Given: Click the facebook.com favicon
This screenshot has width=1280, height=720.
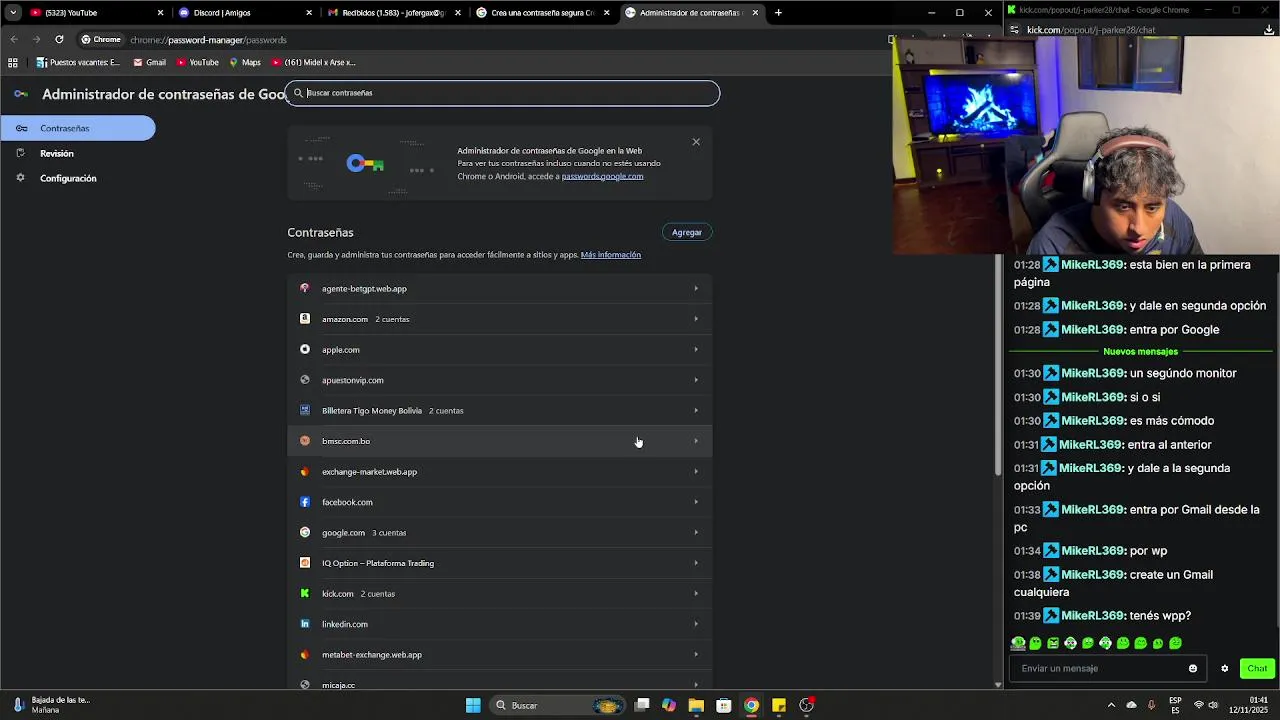Looking at the screenshot, I should [x=305, y=502].
